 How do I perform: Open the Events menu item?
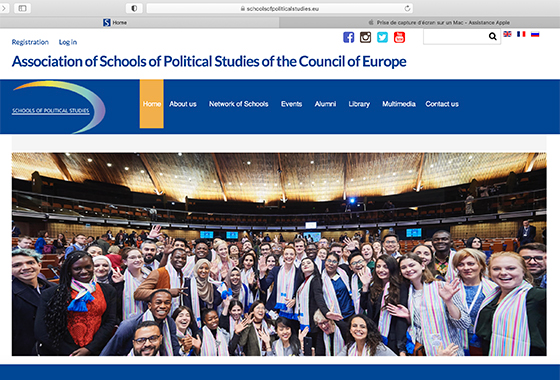(x=291, y=104)
